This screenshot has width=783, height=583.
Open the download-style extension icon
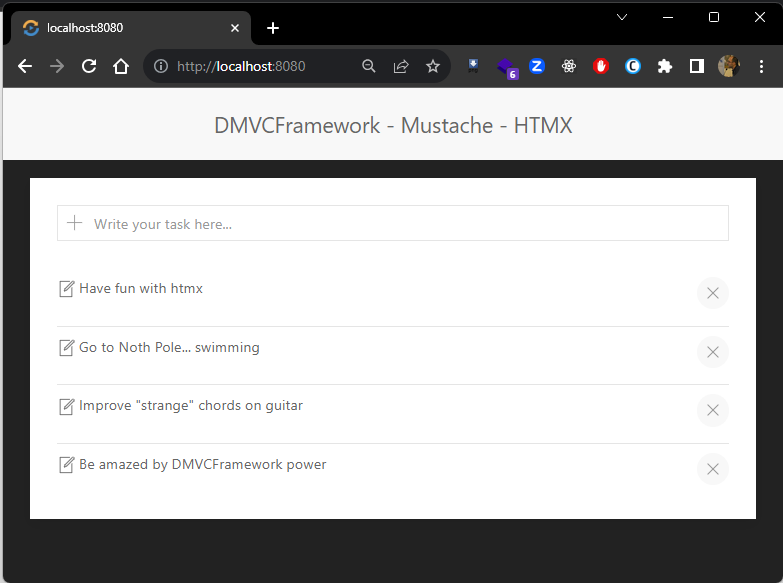tap(473, 66)
